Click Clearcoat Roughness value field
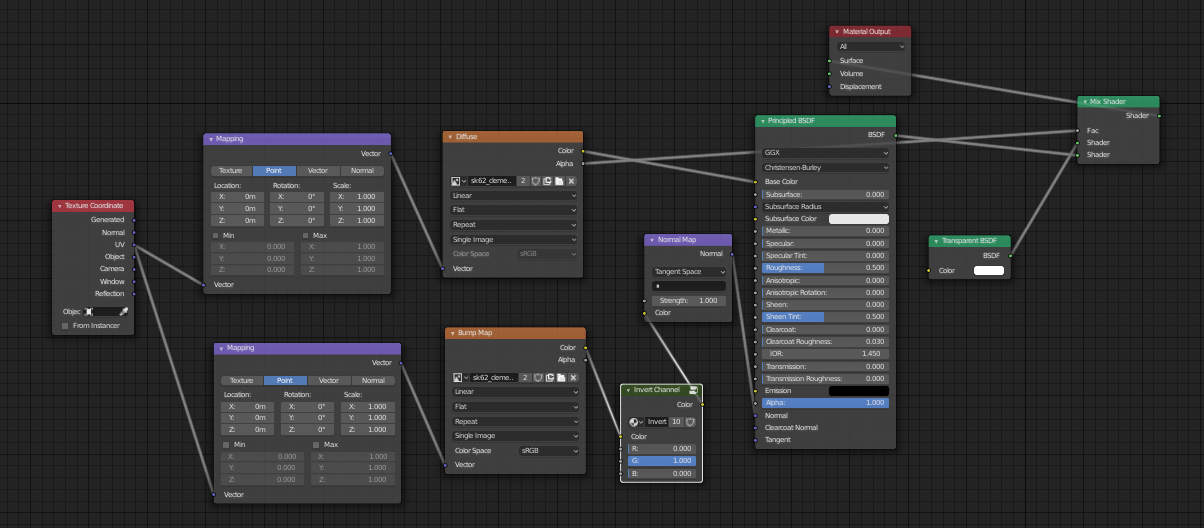 [x=826, y=342]
